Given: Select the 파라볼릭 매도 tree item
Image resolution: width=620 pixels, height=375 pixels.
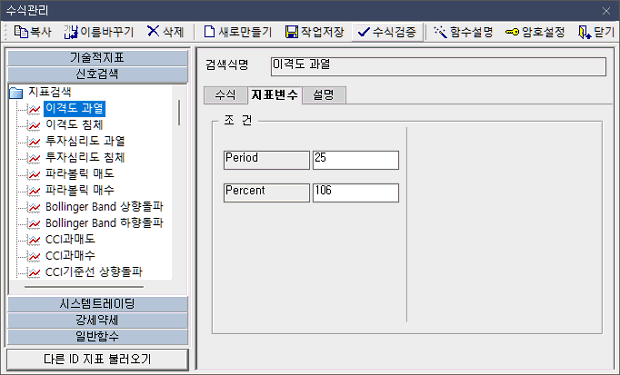Looking at the screenshot, I should click(x=80, y=174).
